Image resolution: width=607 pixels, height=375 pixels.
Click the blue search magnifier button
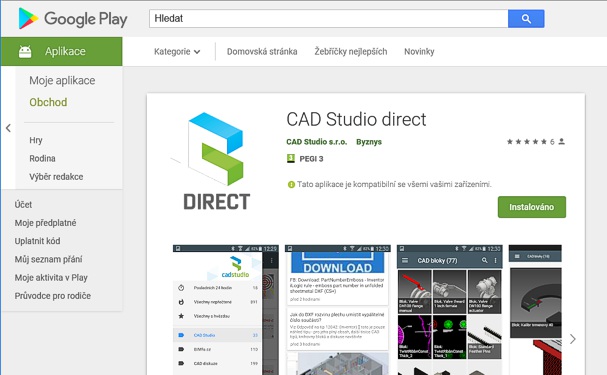(526, 19)
